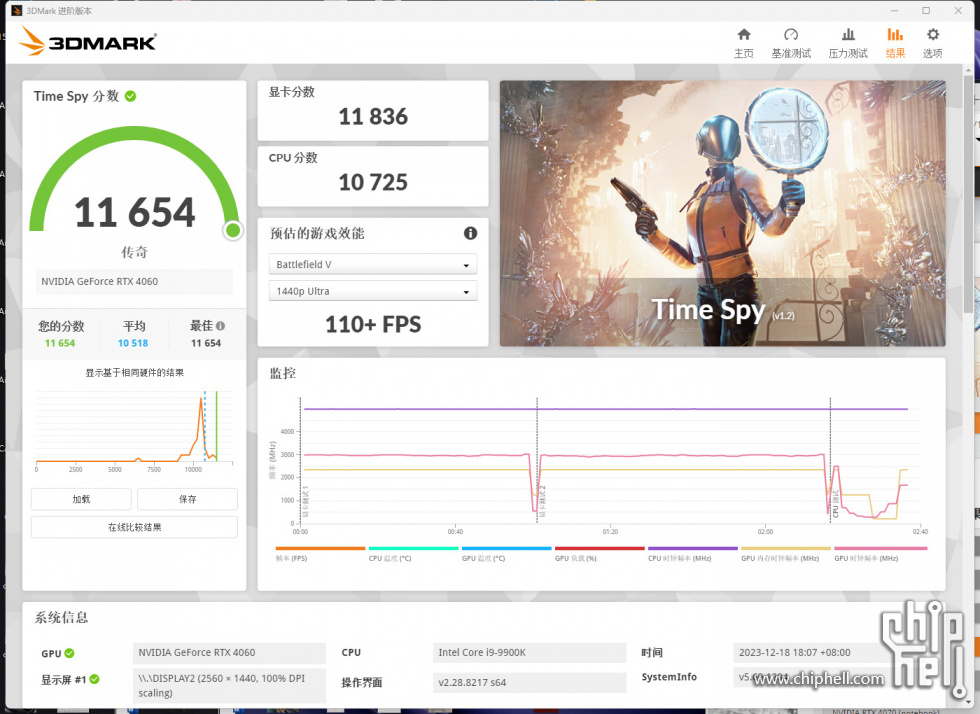The width and height of the screenshot is (980, 714).
Task: Close the 3DMark window
Action: click(x=958, y=11)
